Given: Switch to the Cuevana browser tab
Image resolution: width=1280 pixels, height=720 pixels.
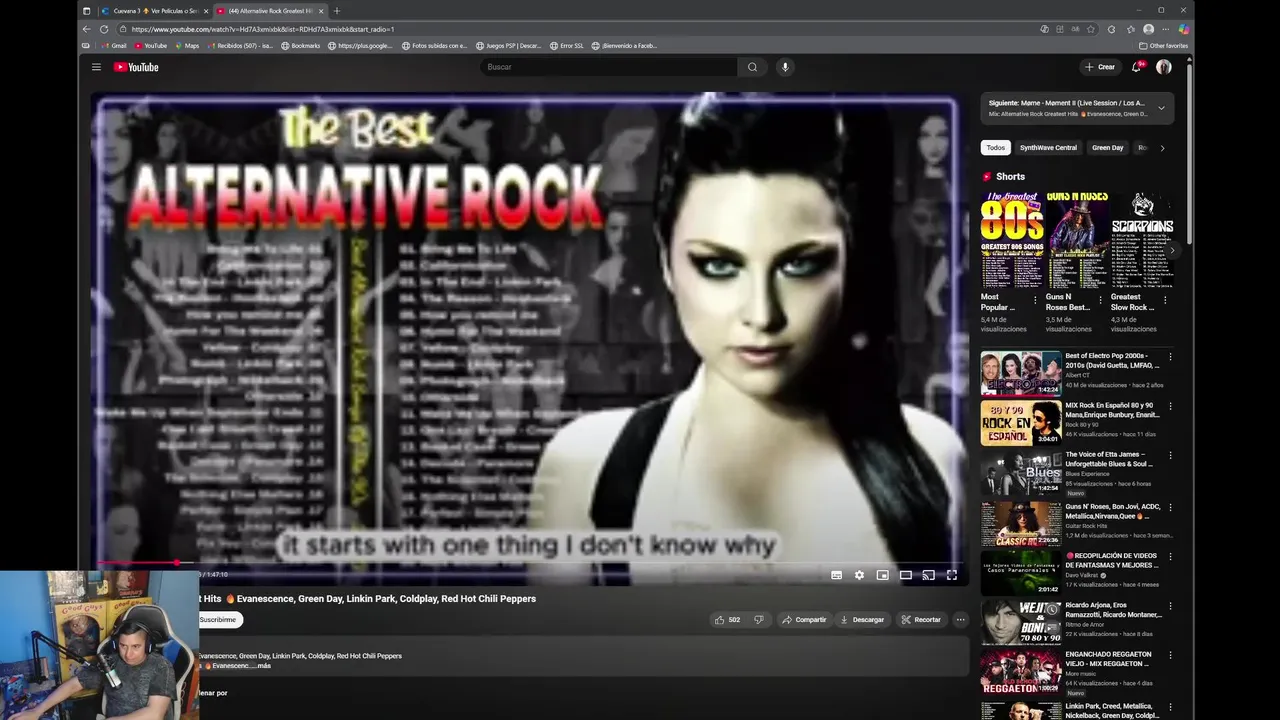Looking at the screenshot, I should 155,11.
